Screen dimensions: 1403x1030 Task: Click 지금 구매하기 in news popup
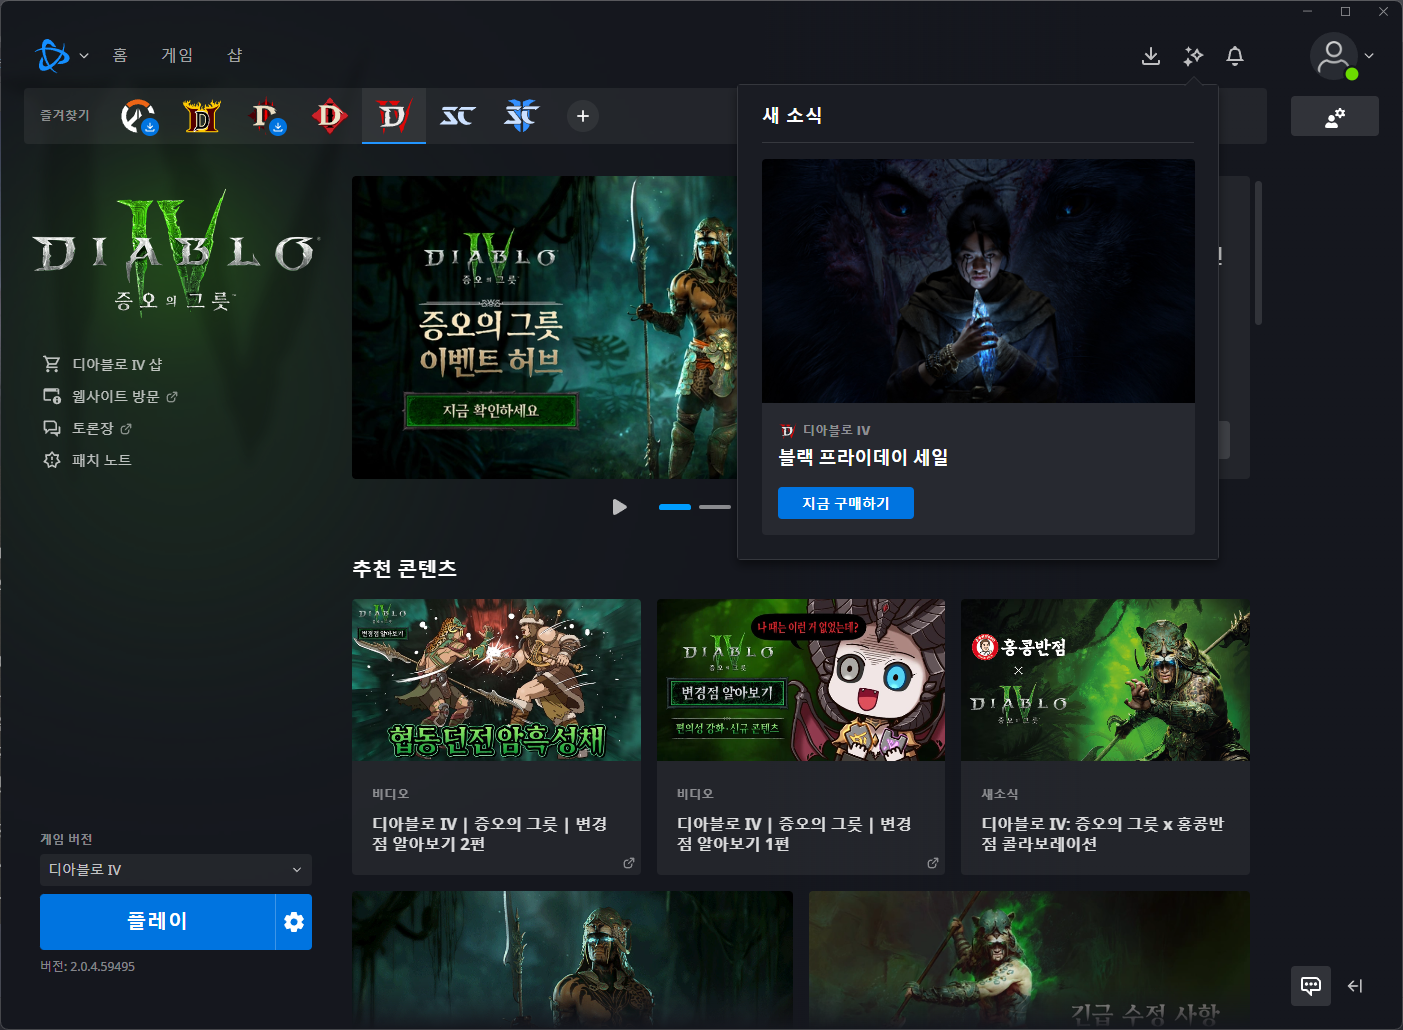(x=846, y=503)
